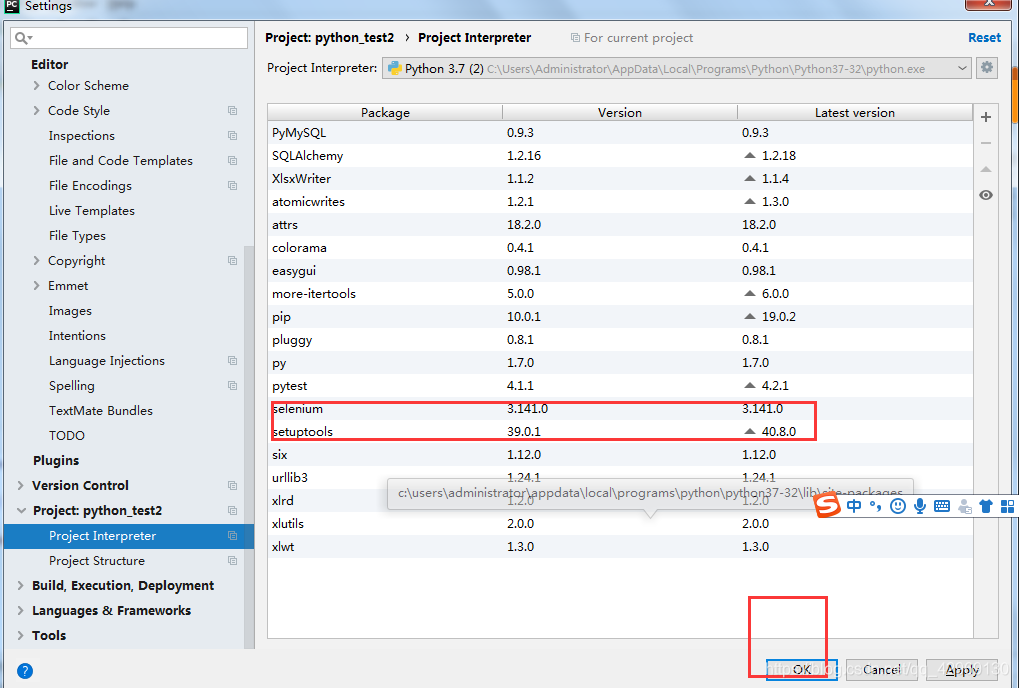Click the Reset link
Image resolution: width=1019 pixels, height=688 pixels.
pyautogui.click(x=984, y=38)
